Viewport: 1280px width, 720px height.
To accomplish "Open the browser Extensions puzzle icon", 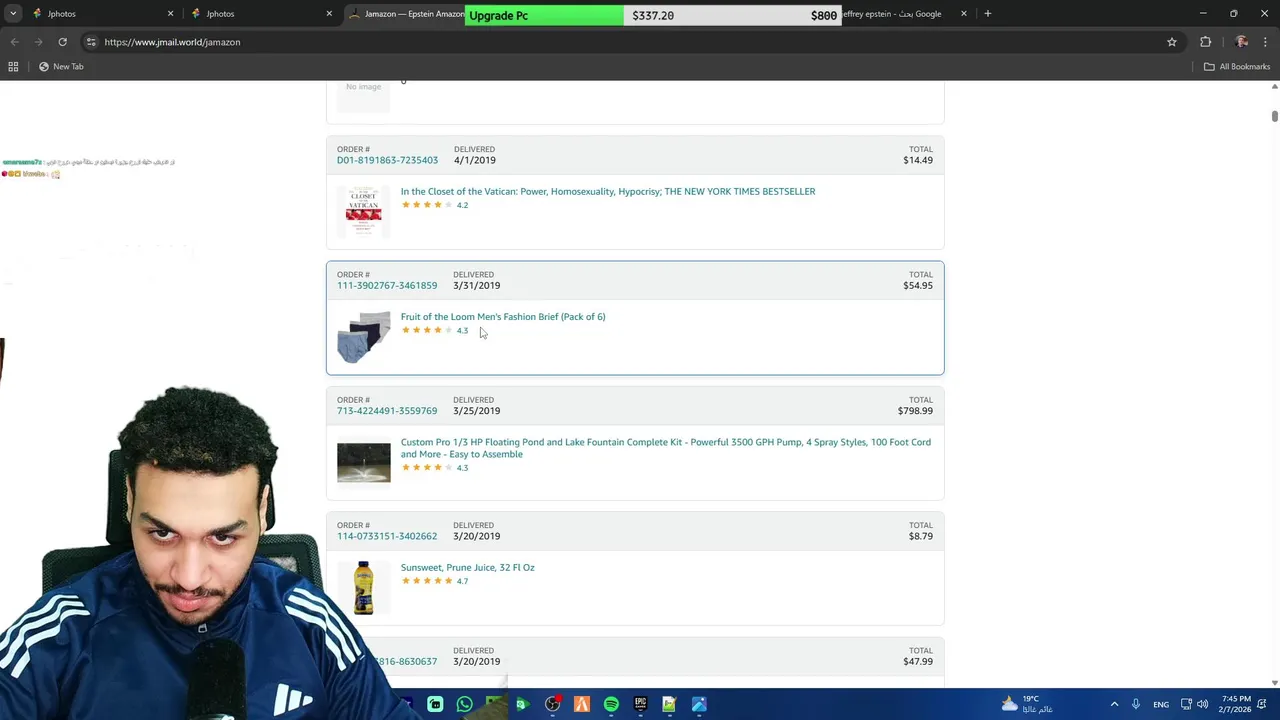I will (x=1205, y=42).
